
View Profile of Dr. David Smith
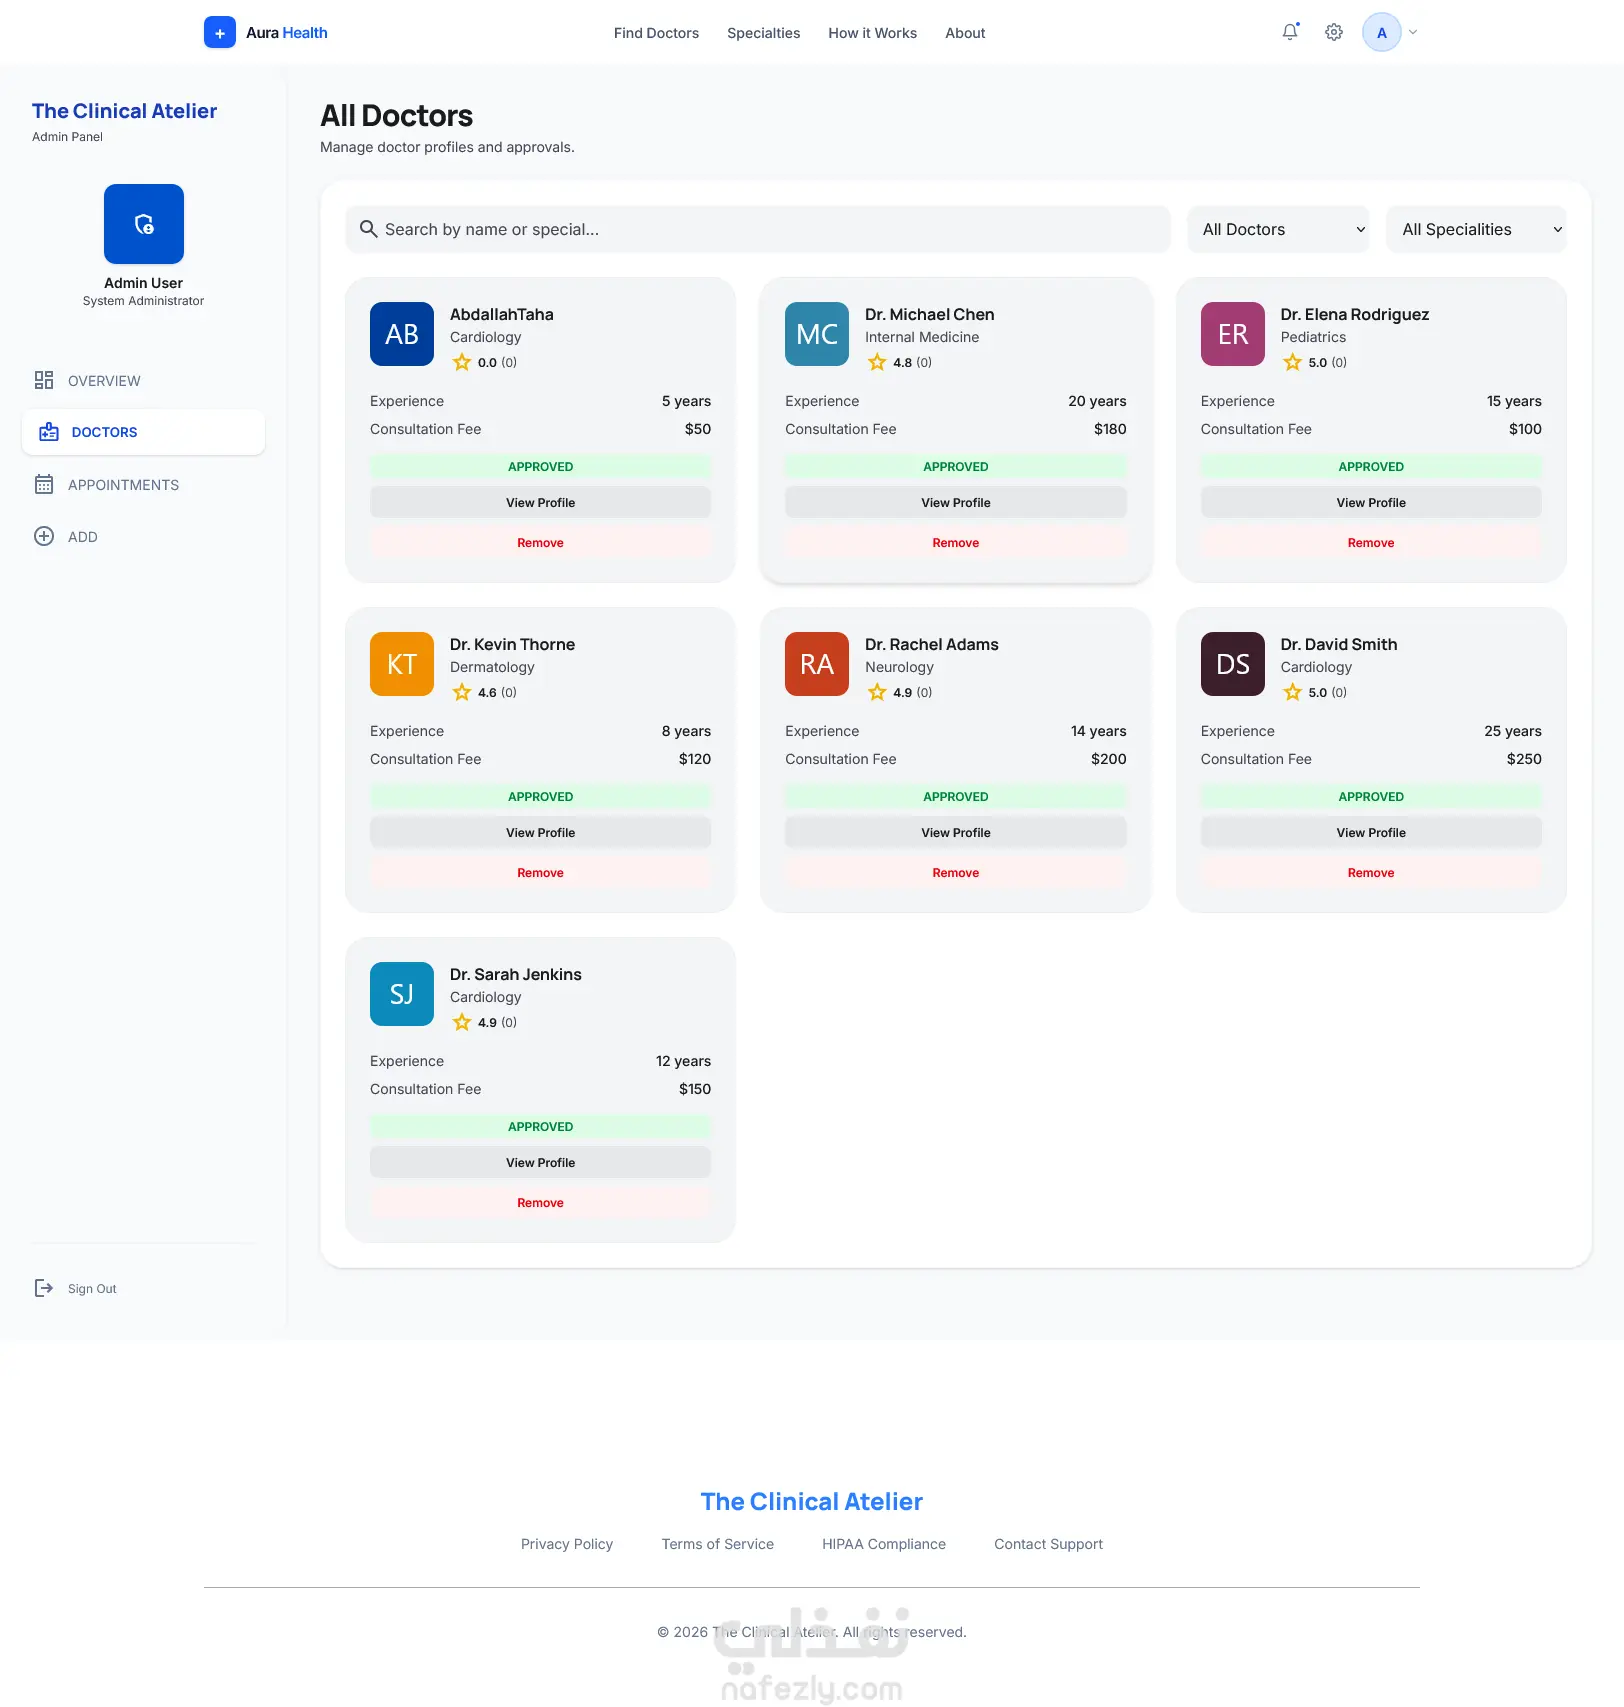(x=1371, y=832)
